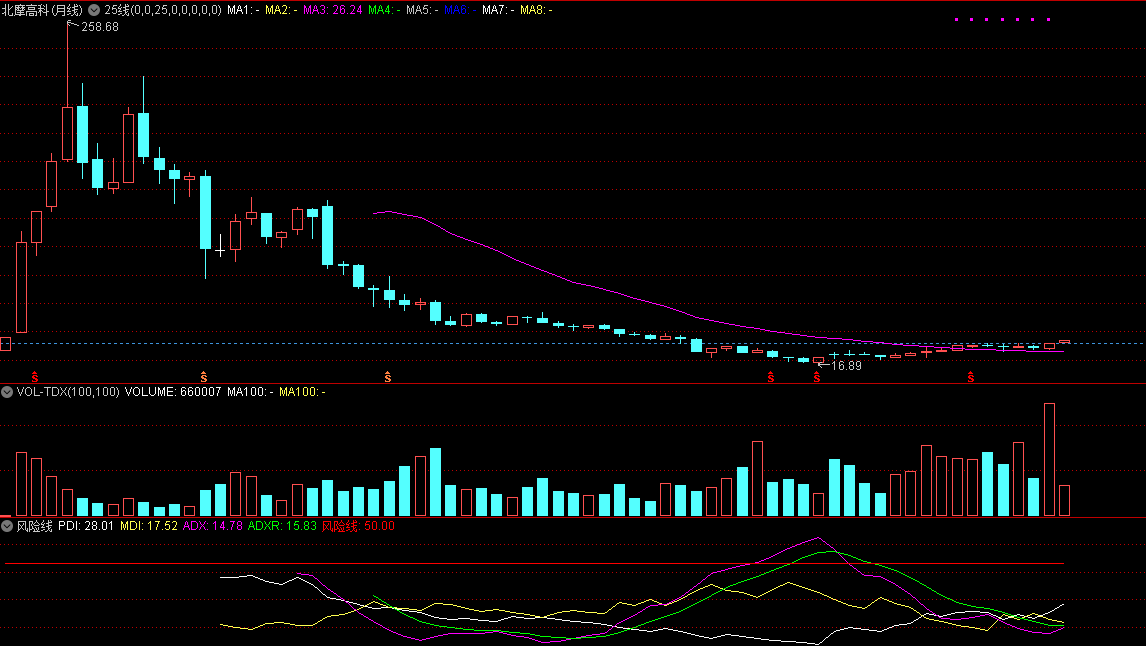Expand the VOL-TDX indicator dropdown arrow
1146x646 pixels.
7,392
